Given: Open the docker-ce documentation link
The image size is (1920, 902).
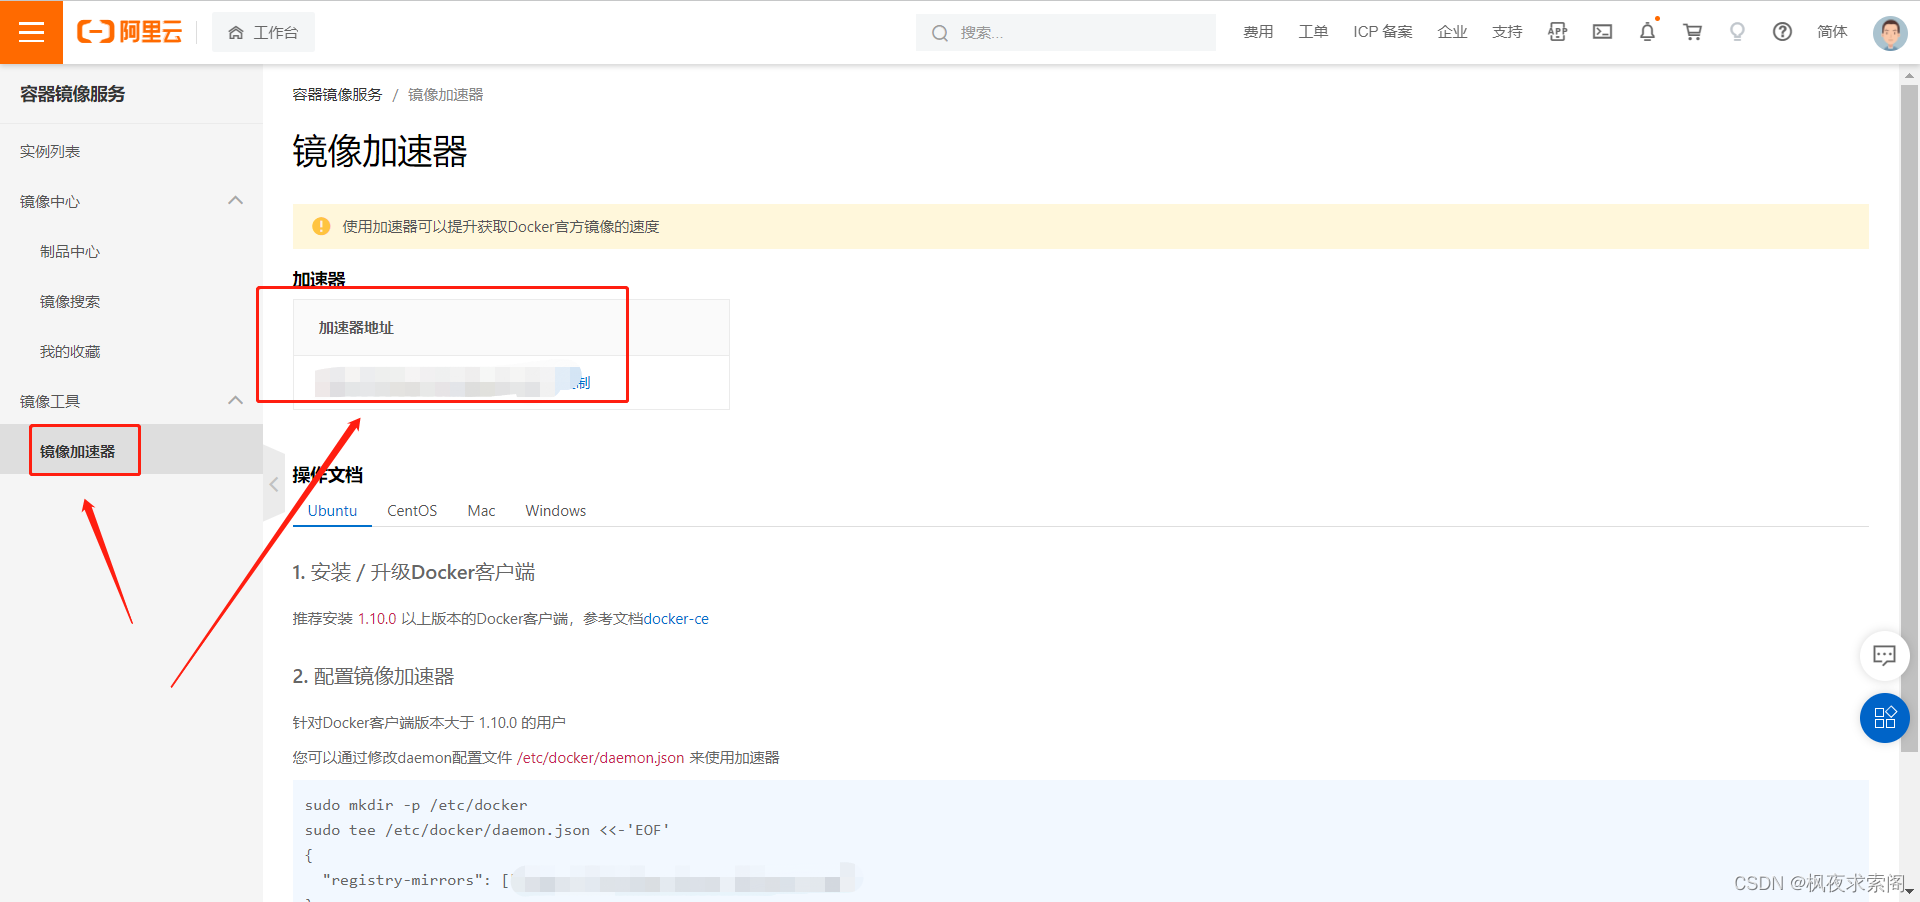Looking at the screenshot, I should [676, 619].
